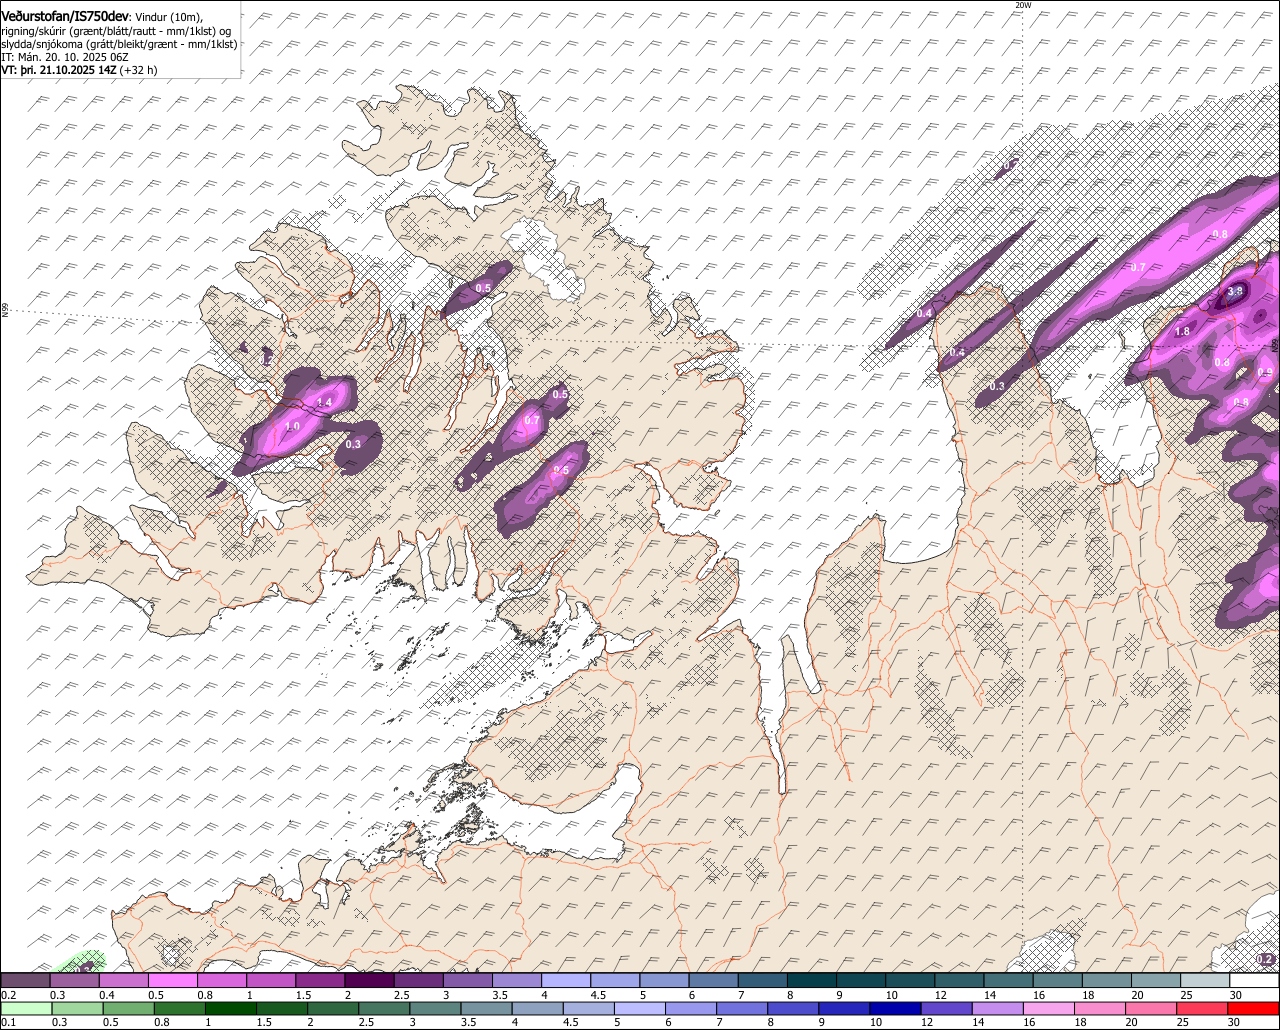Click the valid time 'VT: þri. 21.10.2025 14Z (+32 h)'
This screenshot has width=1280, height=1030.
[79, 70]
